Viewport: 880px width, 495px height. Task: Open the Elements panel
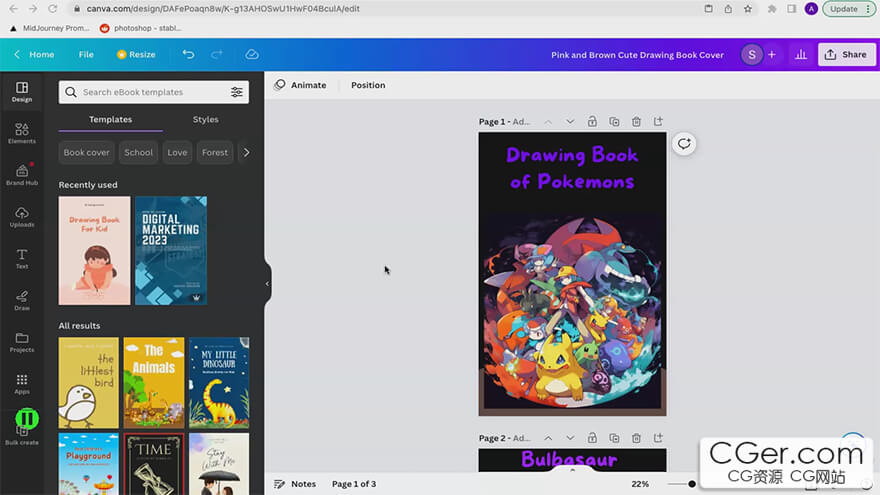[x=22, y=134]
